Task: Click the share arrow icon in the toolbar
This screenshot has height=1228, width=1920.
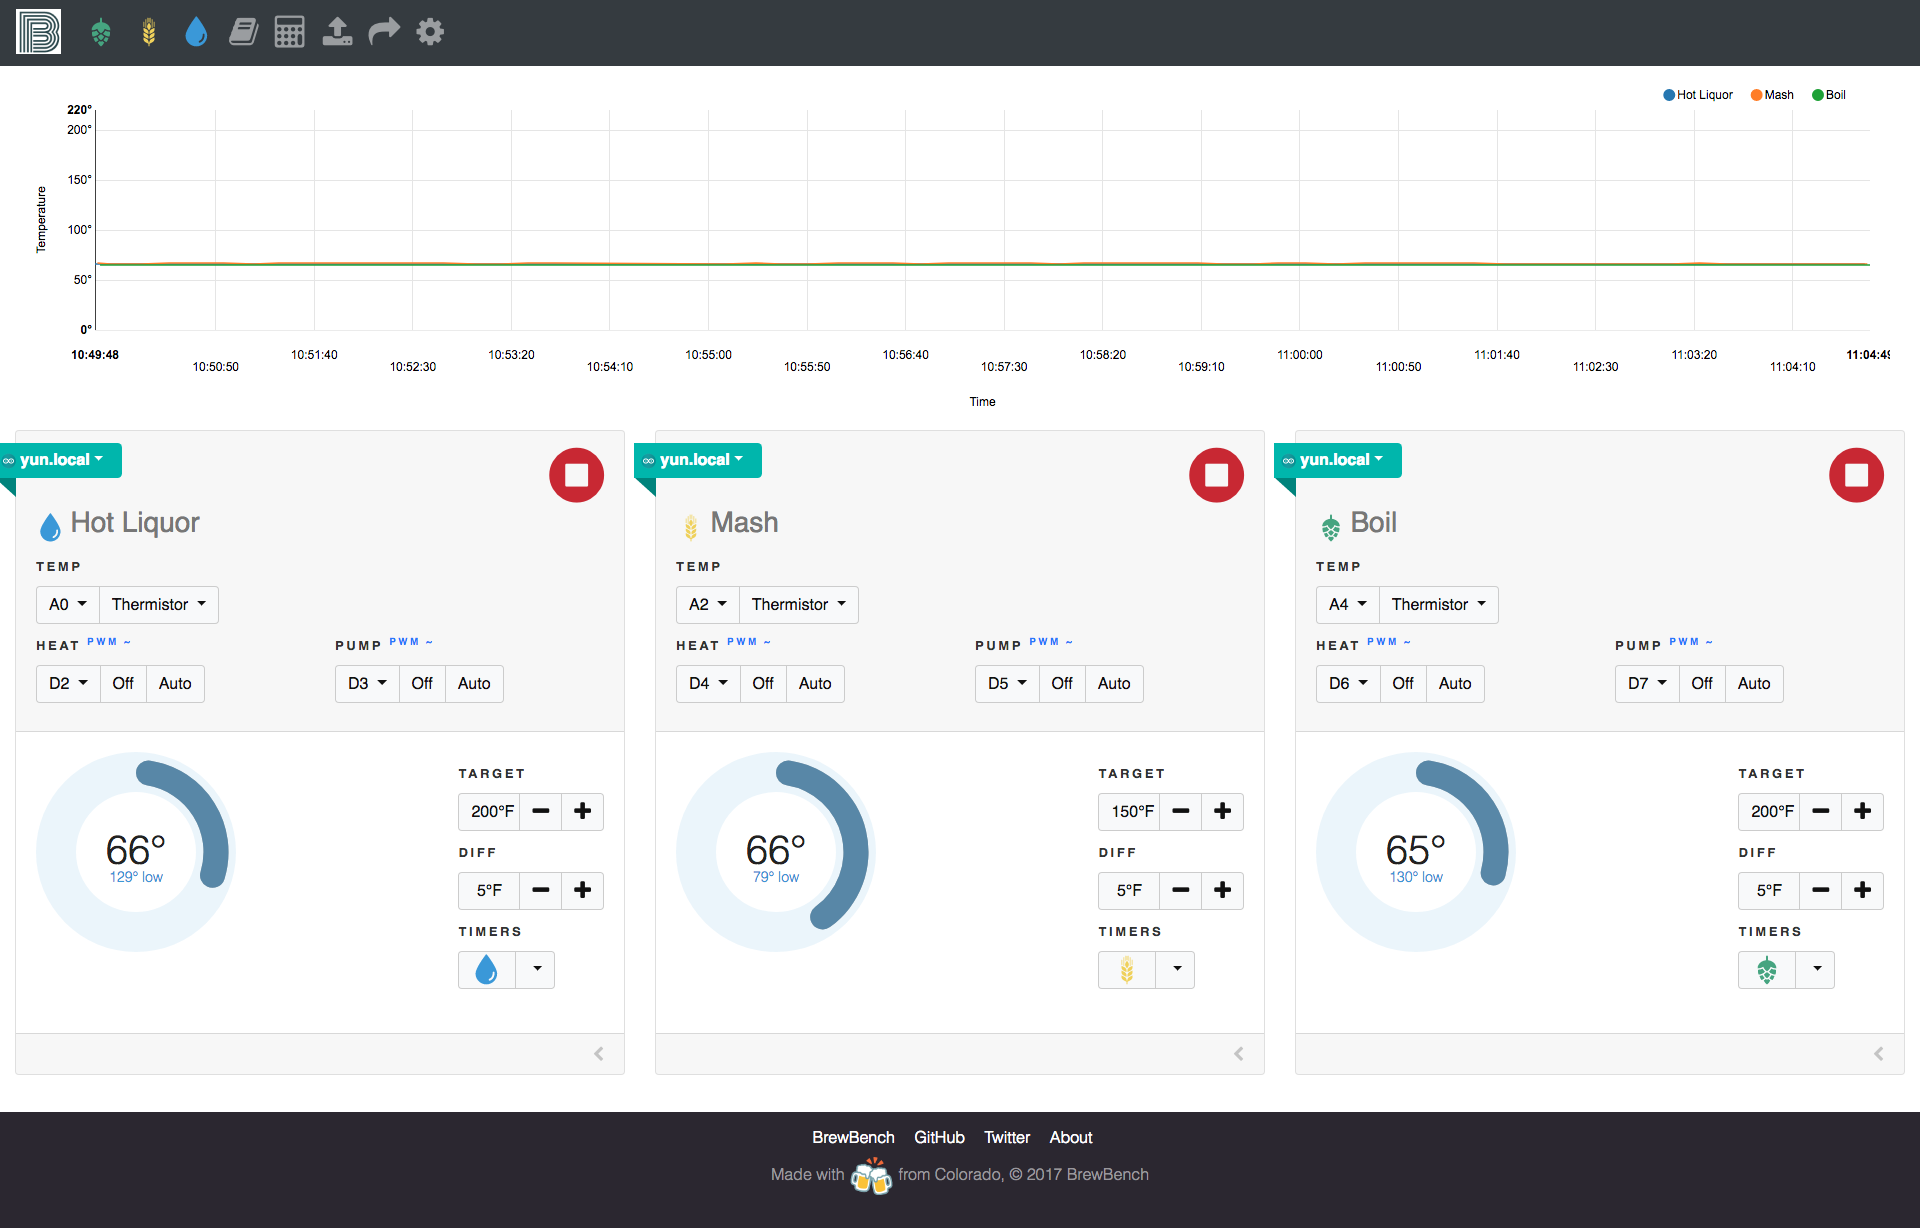Action: click(384, 31)
